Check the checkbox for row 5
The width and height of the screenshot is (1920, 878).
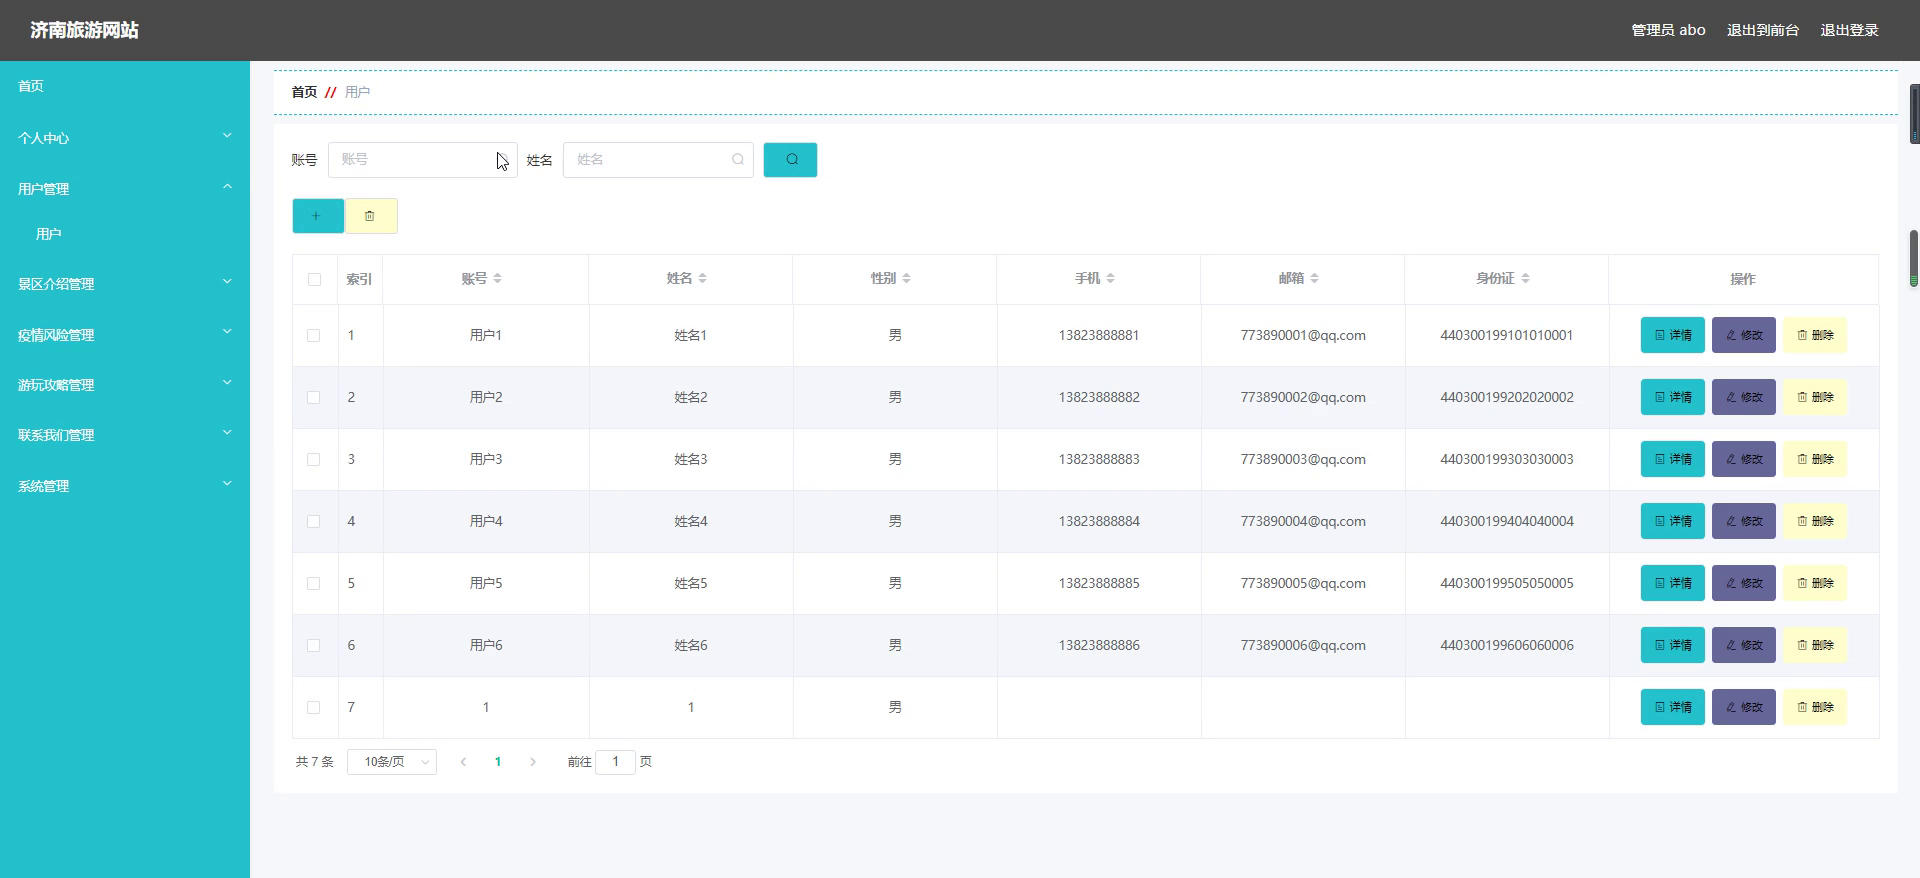(314, 583)
